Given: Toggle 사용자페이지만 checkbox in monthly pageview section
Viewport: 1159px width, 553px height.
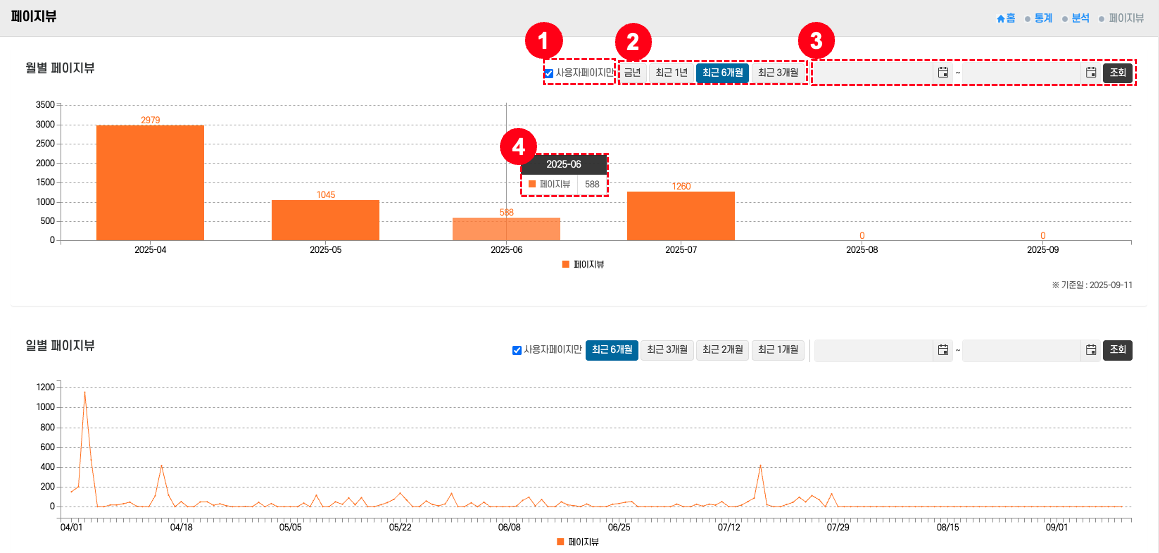Looking at the screenshot, I should click(549, 73).
